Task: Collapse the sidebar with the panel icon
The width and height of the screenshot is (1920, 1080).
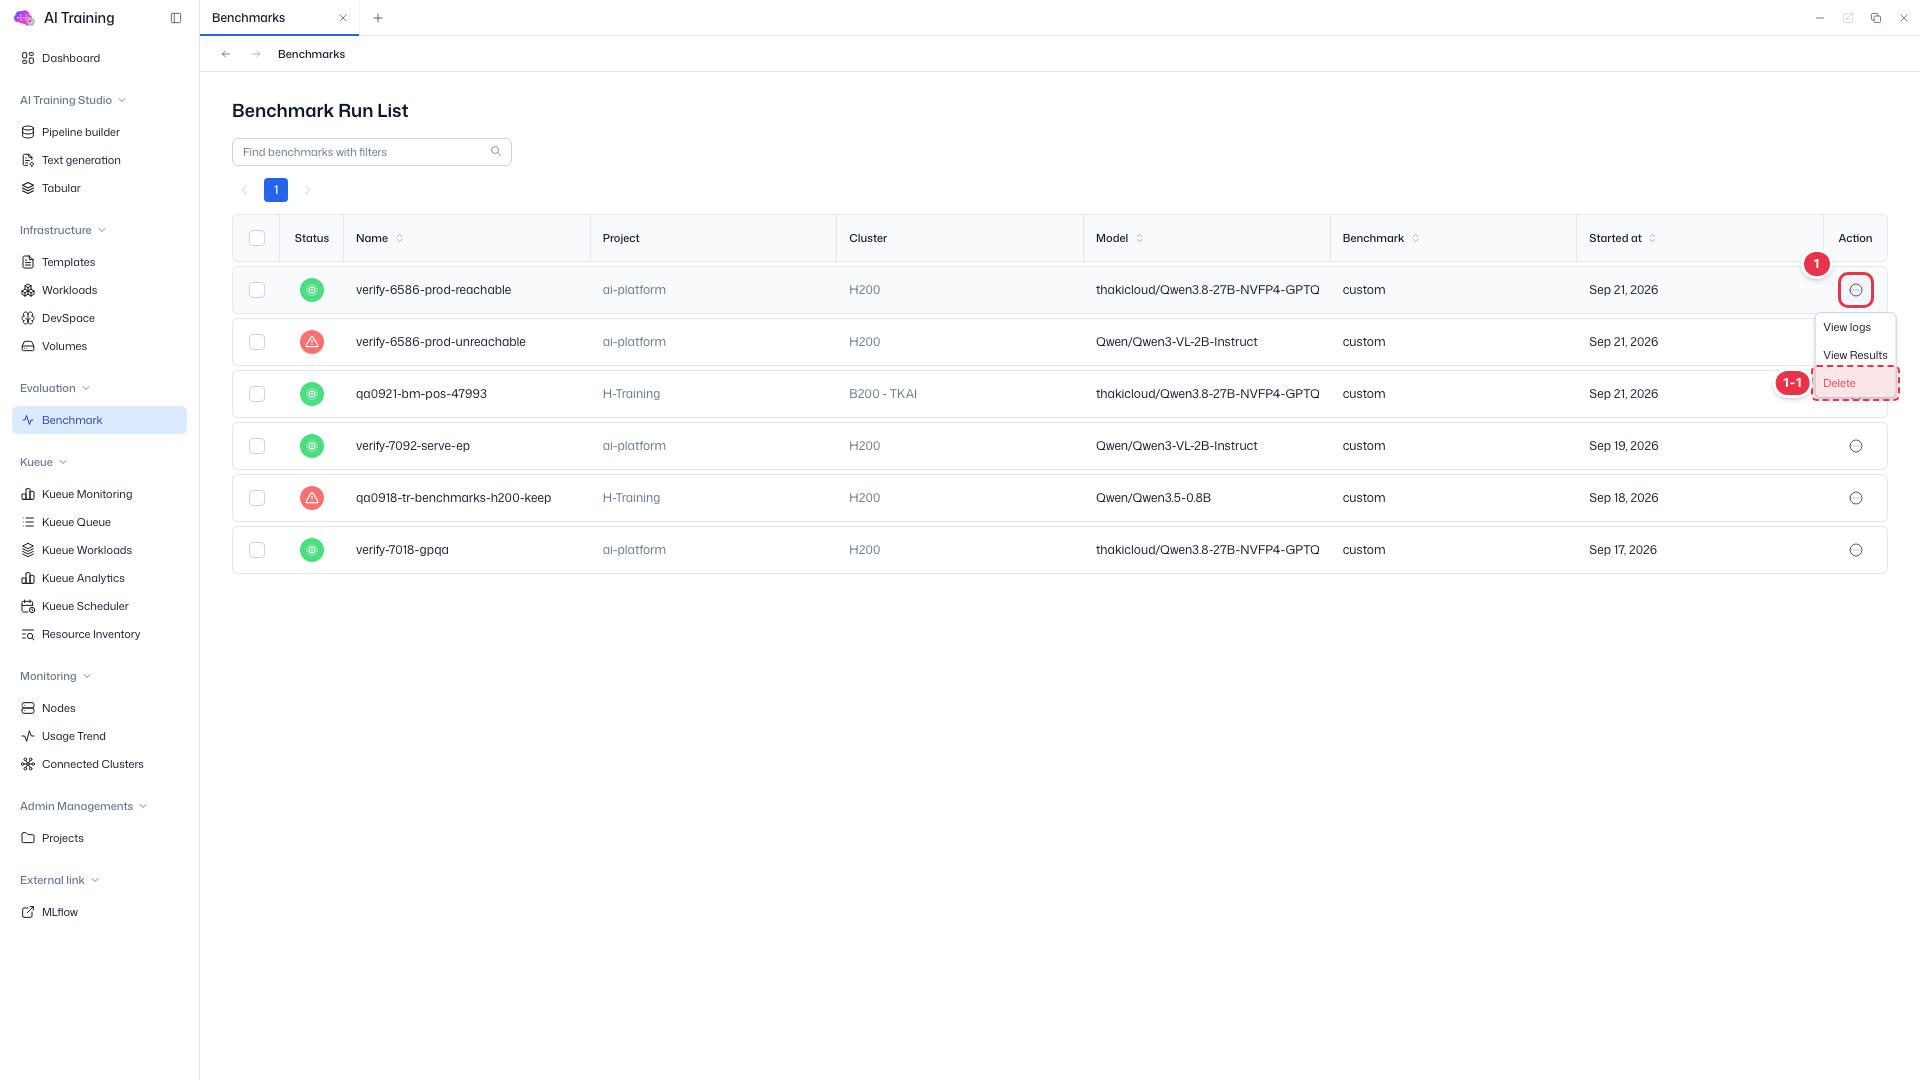Action: click(176, 18)
